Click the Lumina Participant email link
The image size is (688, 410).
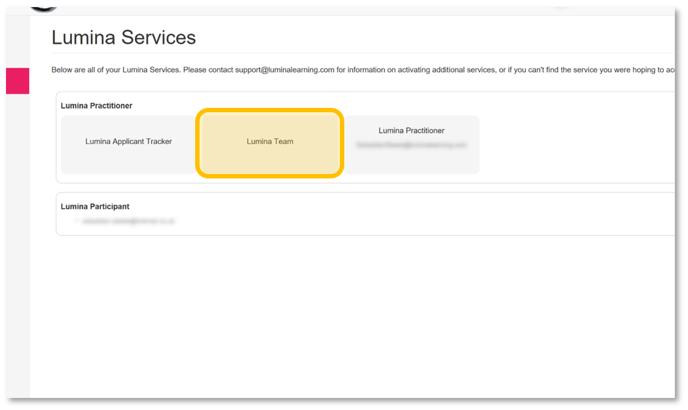[x=128, y=221]
